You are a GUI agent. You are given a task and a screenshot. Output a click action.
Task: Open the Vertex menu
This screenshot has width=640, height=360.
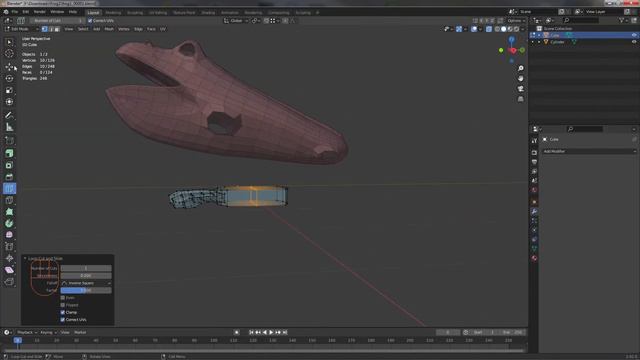124,29
